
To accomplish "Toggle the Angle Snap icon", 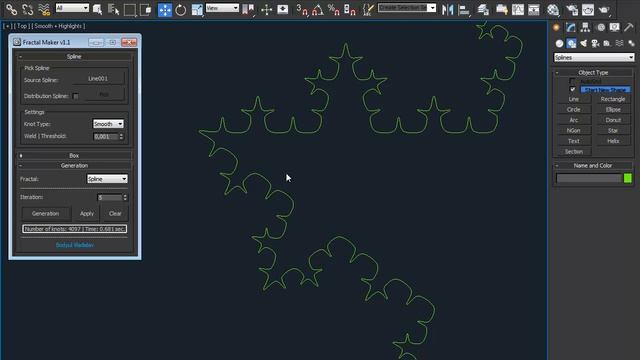I will 318,9.
